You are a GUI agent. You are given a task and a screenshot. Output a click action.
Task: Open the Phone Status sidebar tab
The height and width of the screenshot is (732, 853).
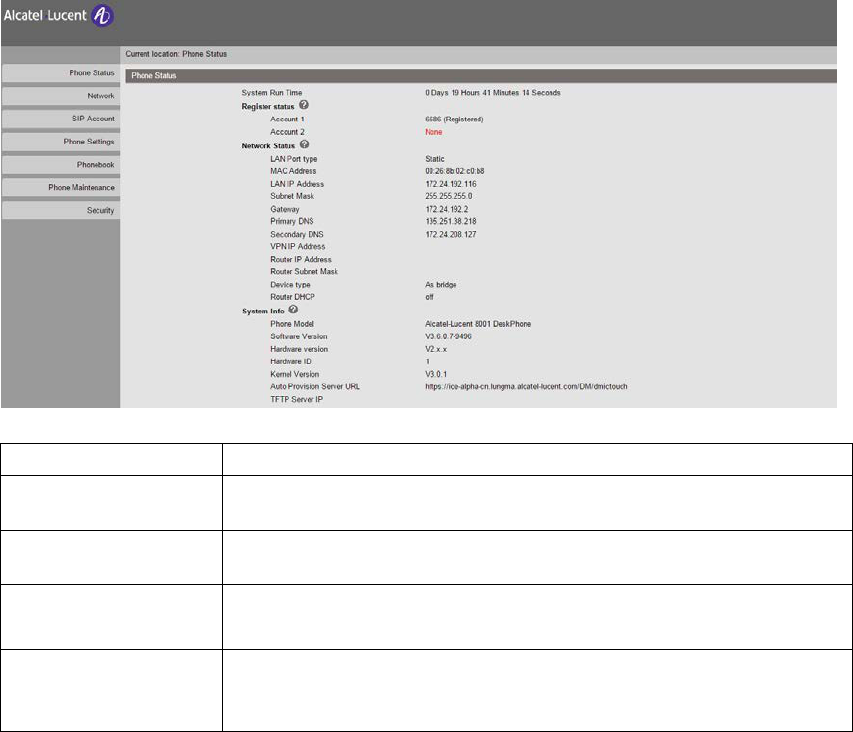[61, 73]
